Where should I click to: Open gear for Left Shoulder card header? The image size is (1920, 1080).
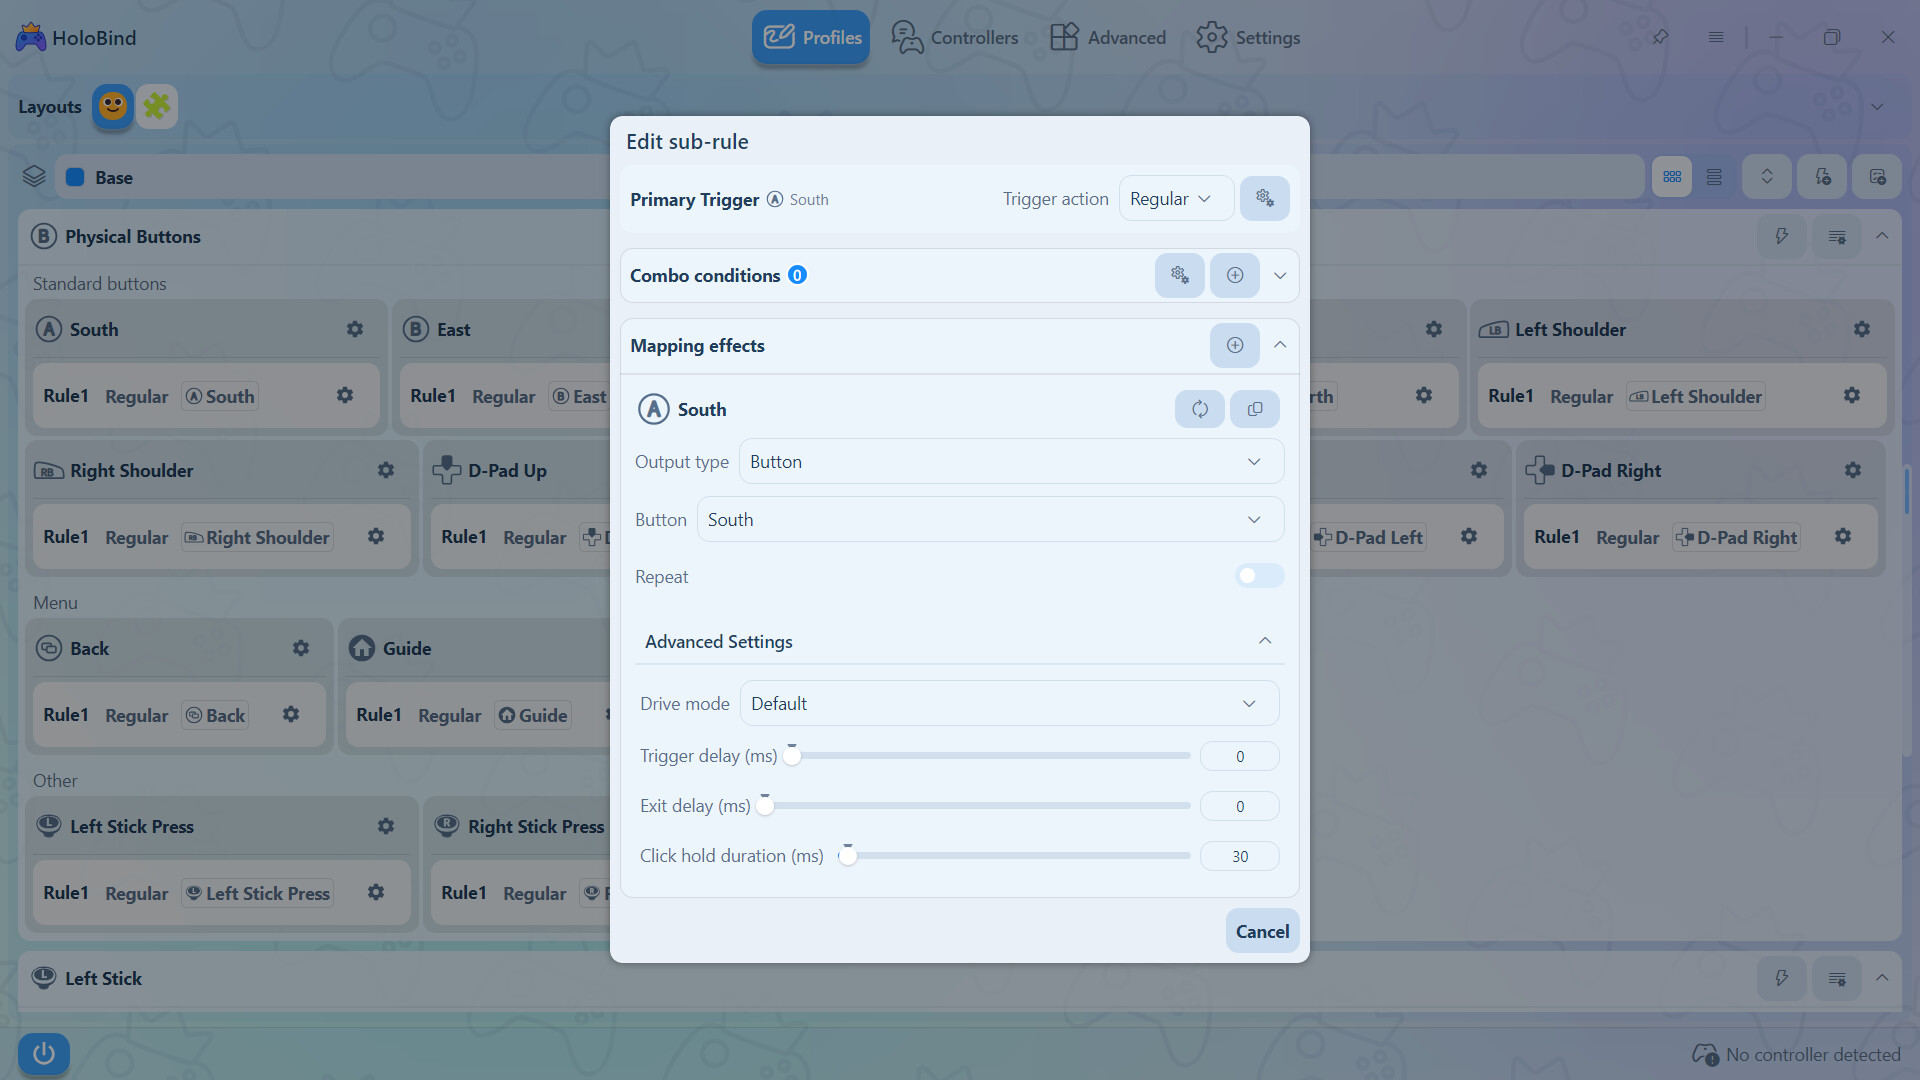click(x=1861, y=329)
